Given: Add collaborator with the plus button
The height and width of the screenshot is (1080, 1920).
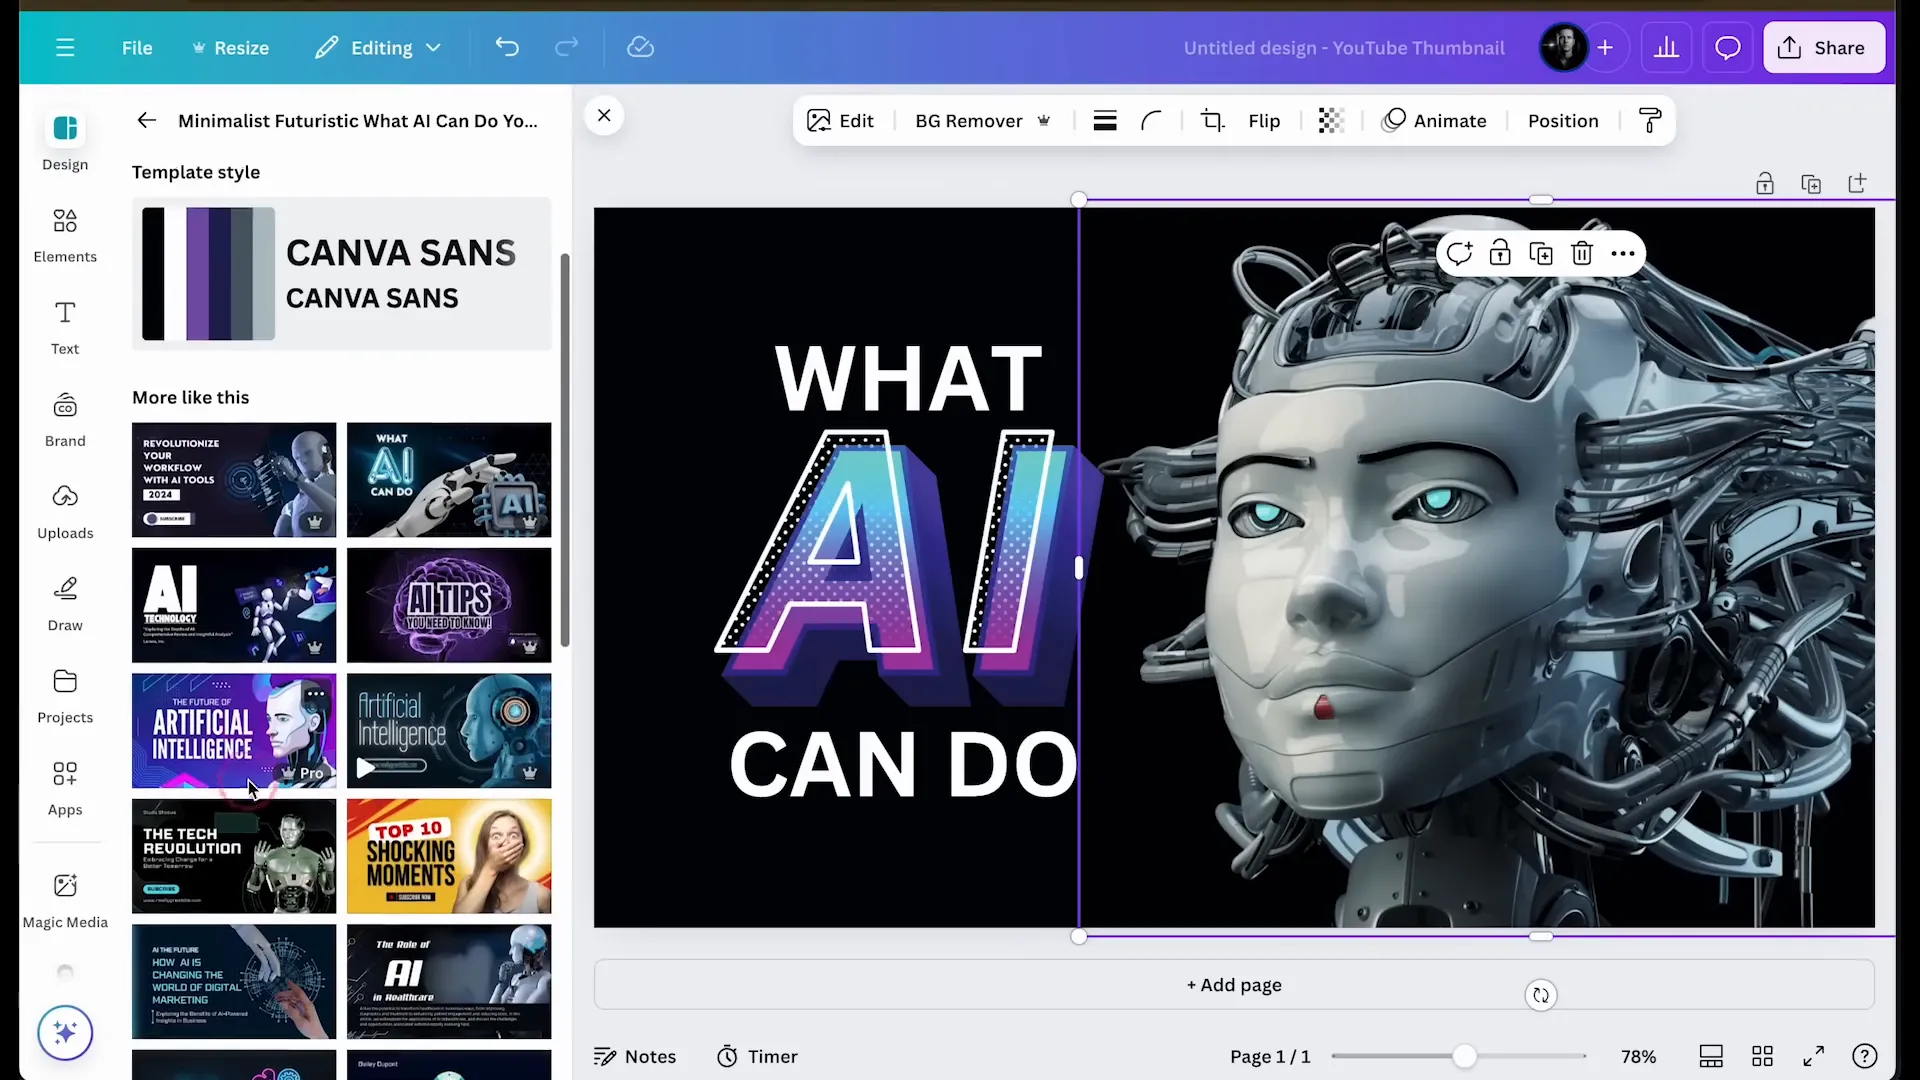Looking at the screenshot, I should tap(1605, 47).
